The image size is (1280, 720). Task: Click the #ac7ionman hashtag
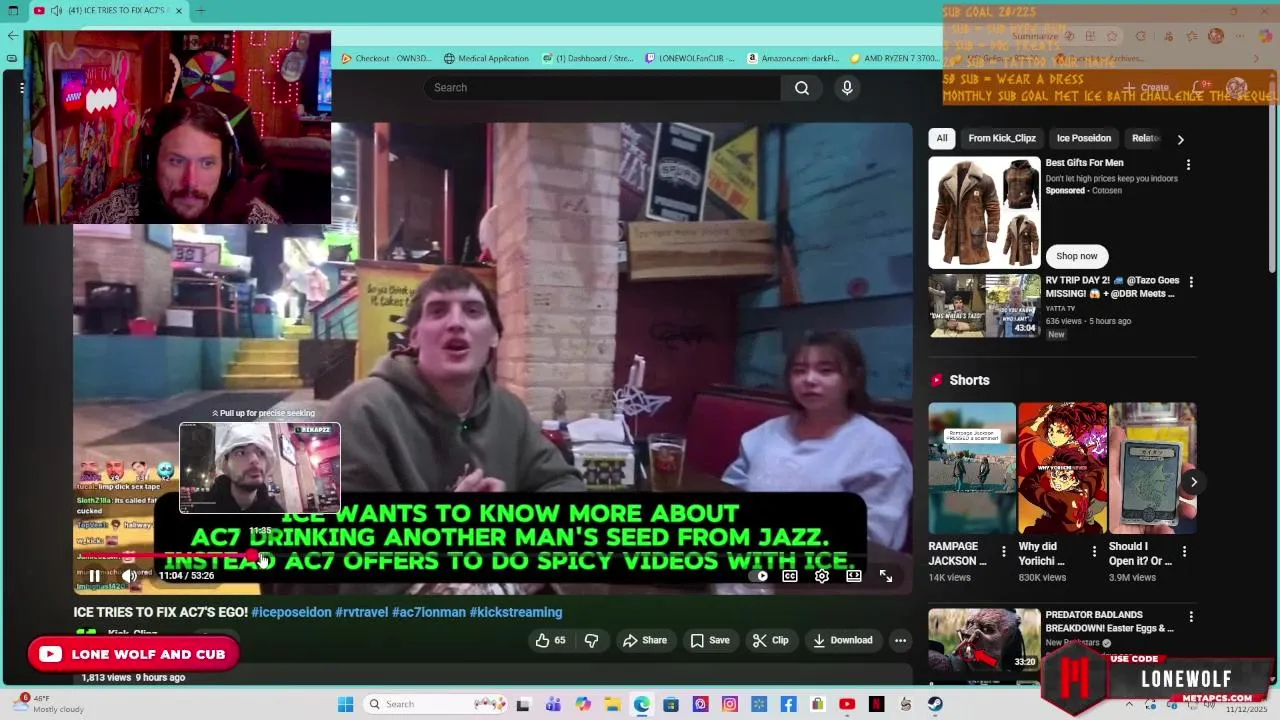pos(429,612)
